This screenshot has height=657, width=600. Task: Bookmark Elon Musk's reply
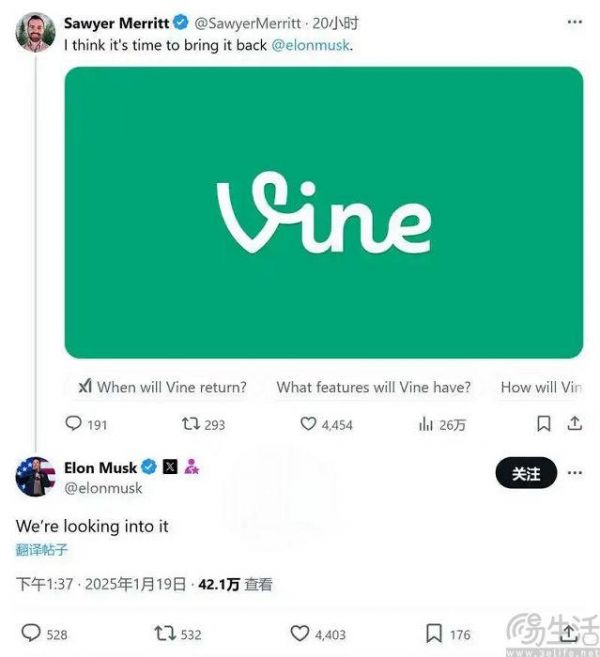[x=434, y=633]
